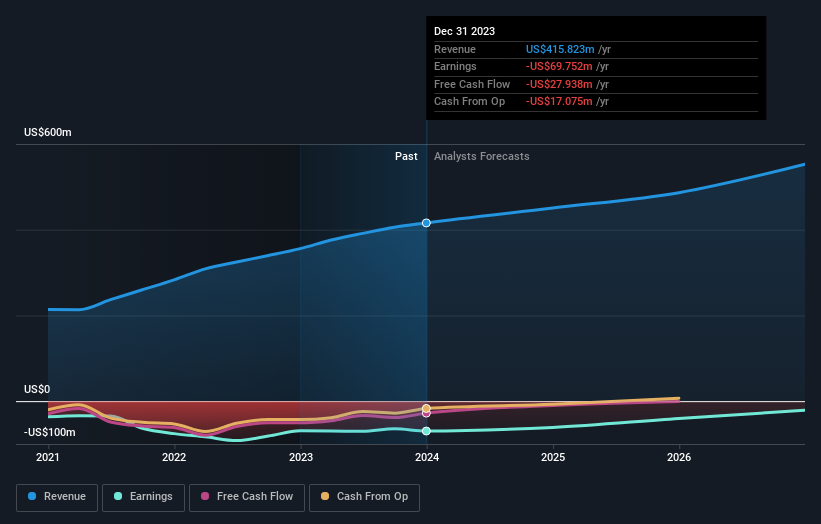The image size is (821, 524).
Task: Click the orange Cash From Op legend dot
Action: [x=325, y=496]
